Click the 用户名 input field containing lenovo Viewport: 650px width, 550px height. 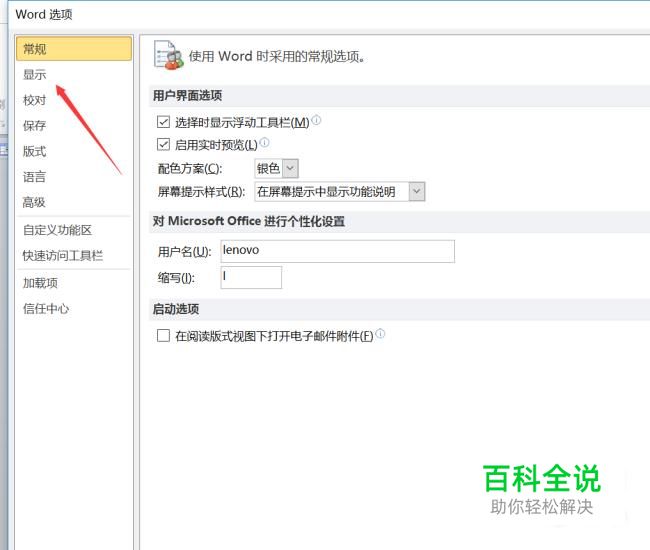point(337,251)
